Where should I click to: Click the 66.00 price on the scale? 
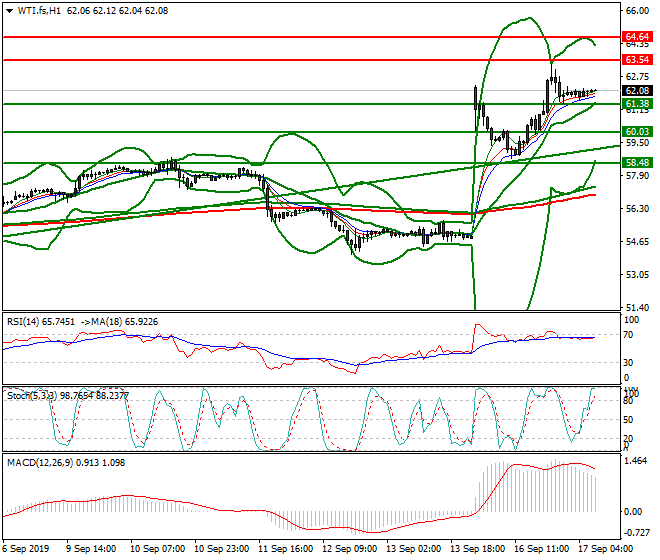tap(637, 11)
